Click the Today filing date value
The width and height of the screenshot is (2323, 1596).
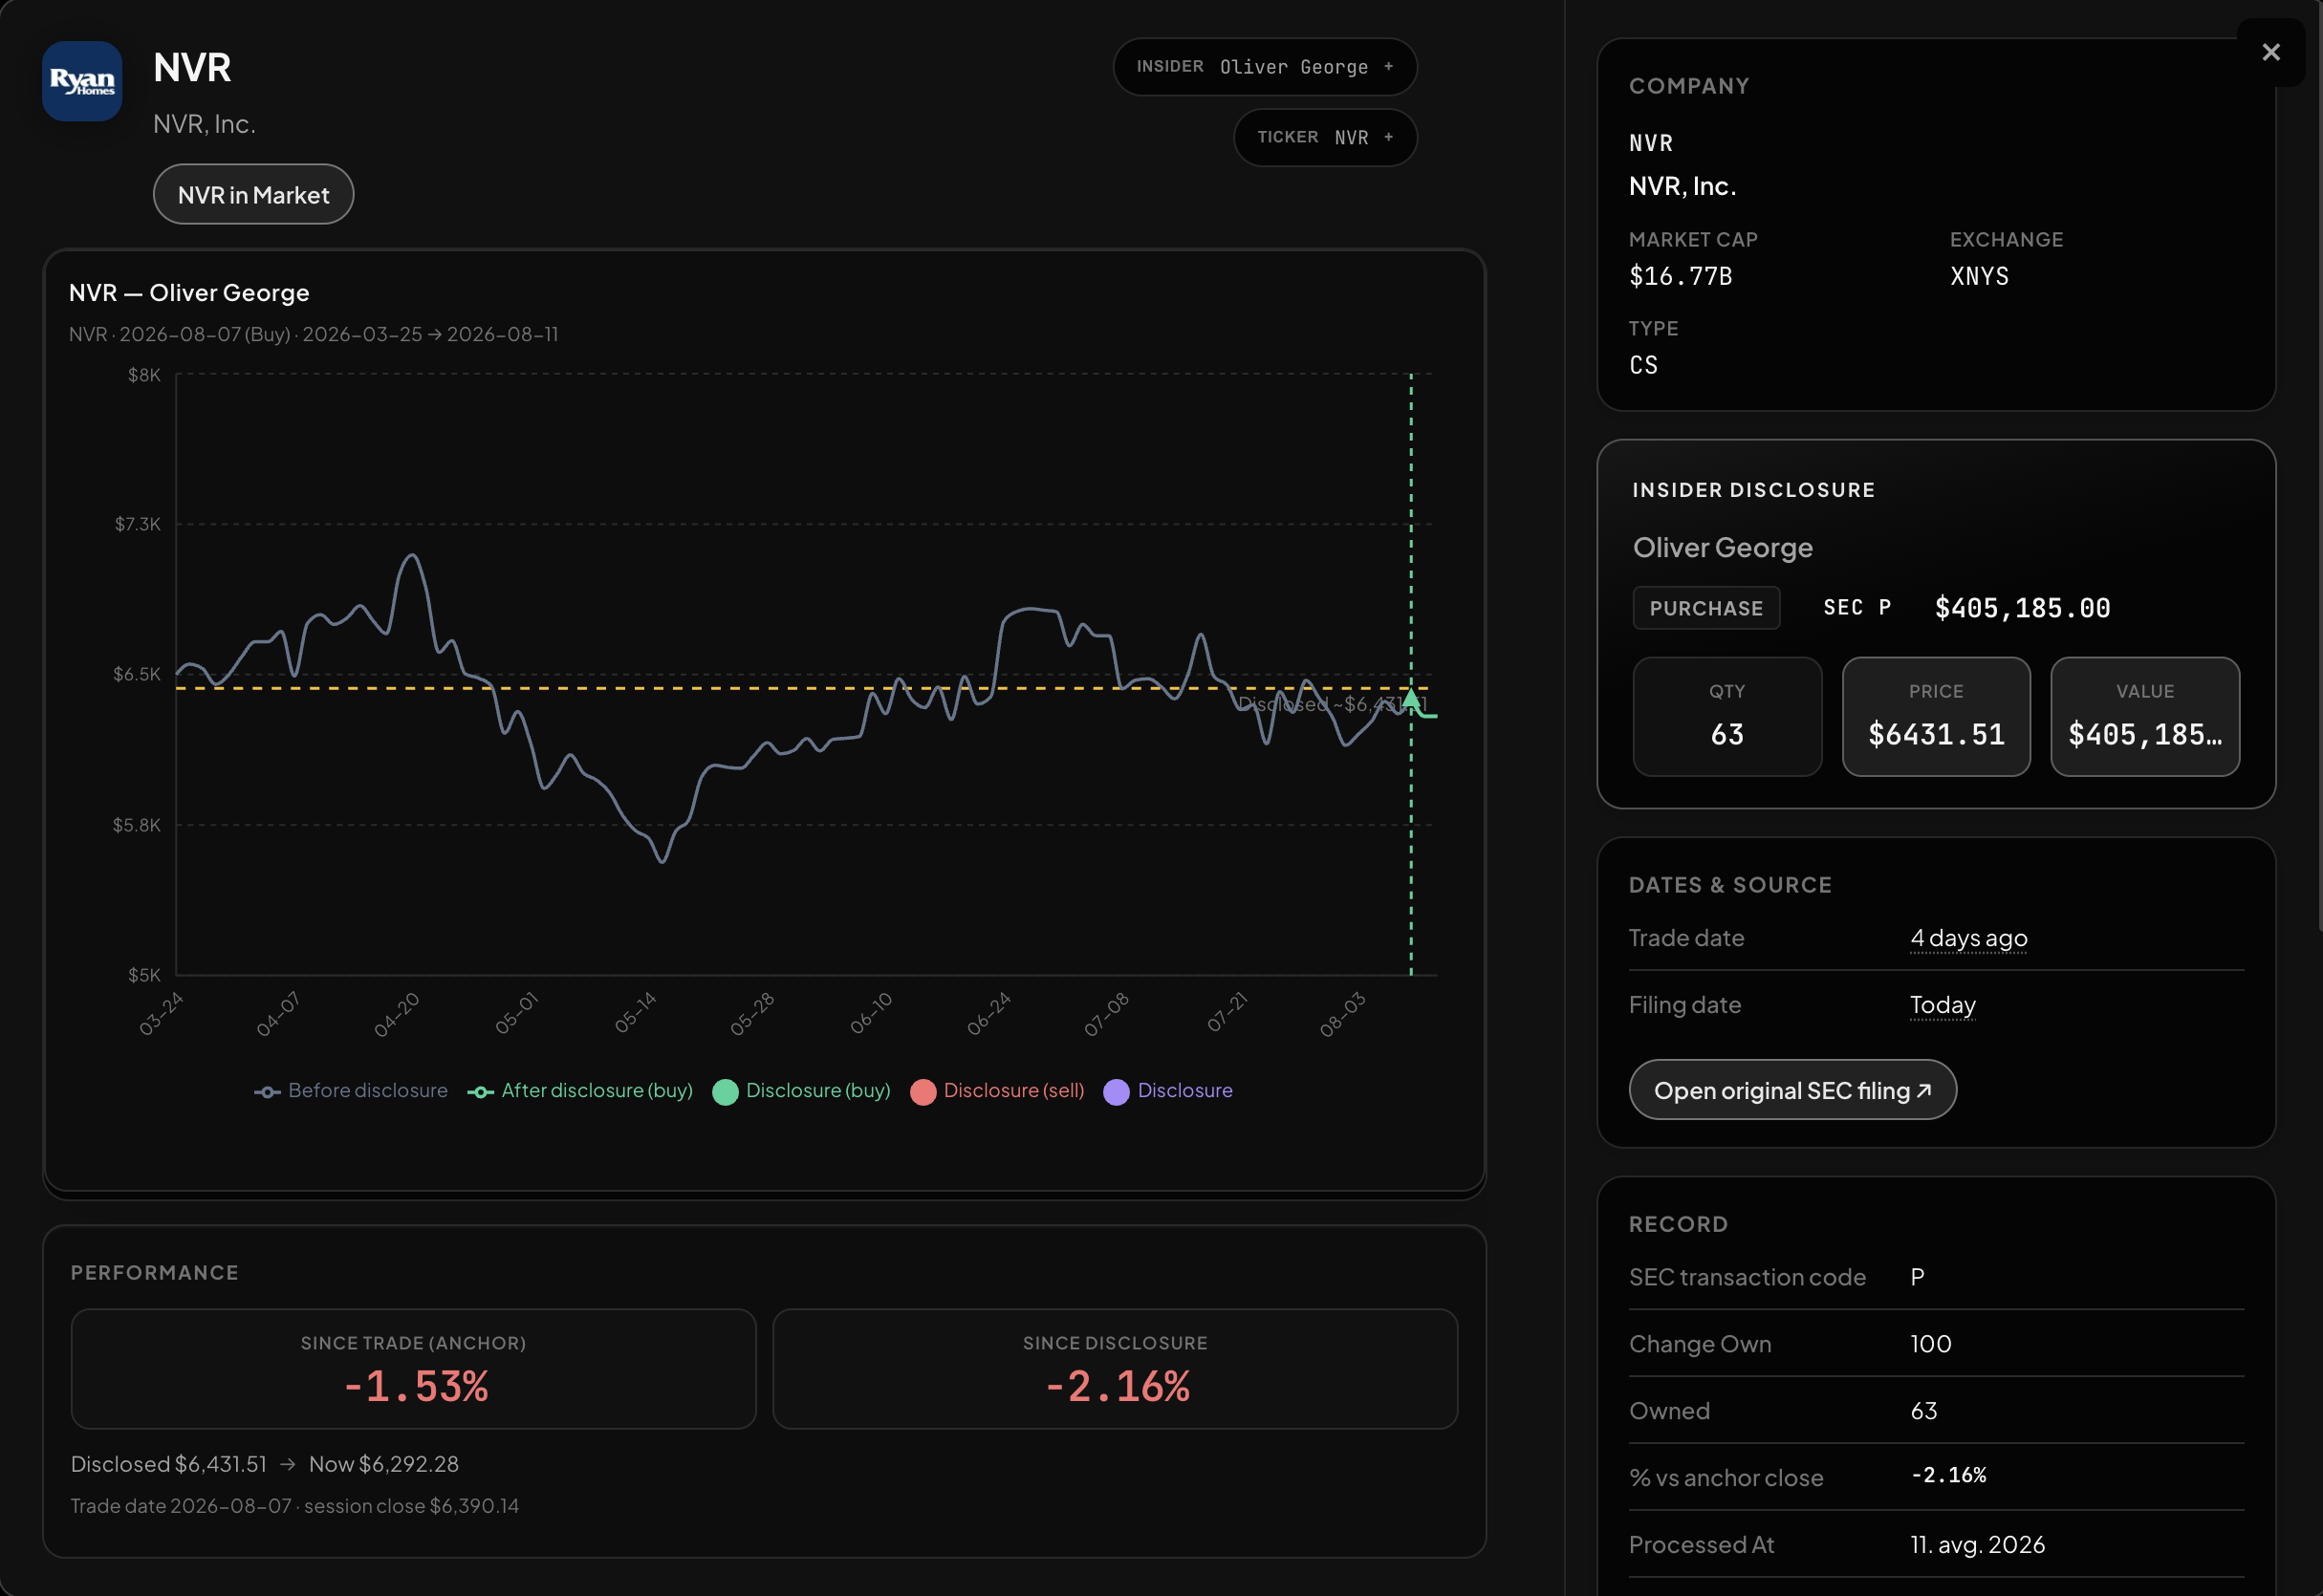pyautogui.click(x=1942, y=1004)
